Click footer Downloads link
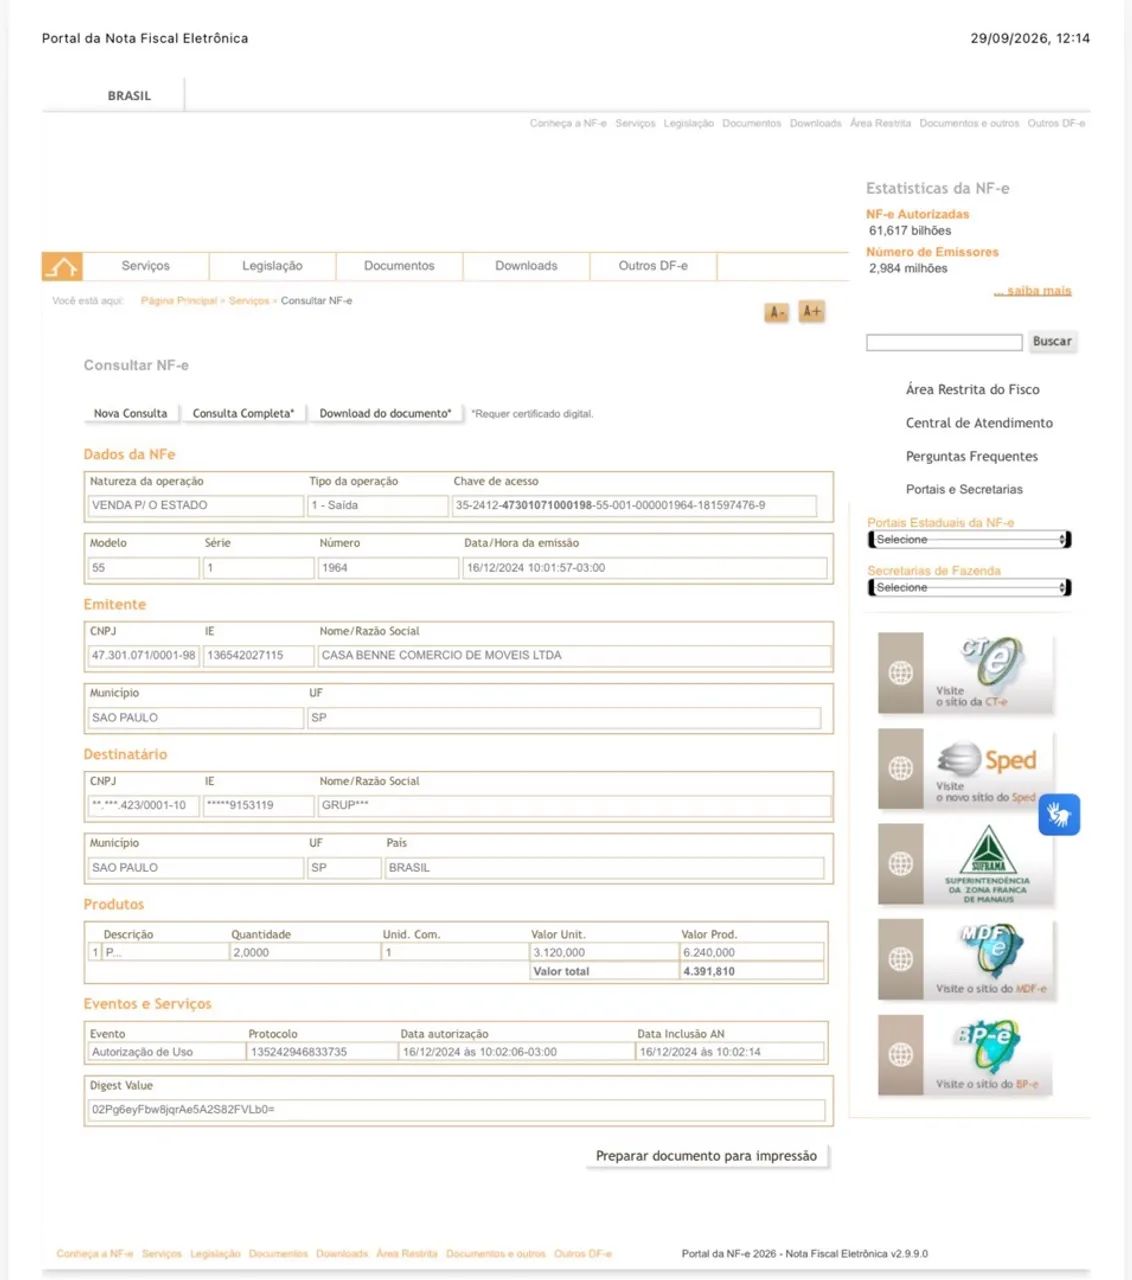The width and height of the screenshot is (1132, 1280). 342,1254
